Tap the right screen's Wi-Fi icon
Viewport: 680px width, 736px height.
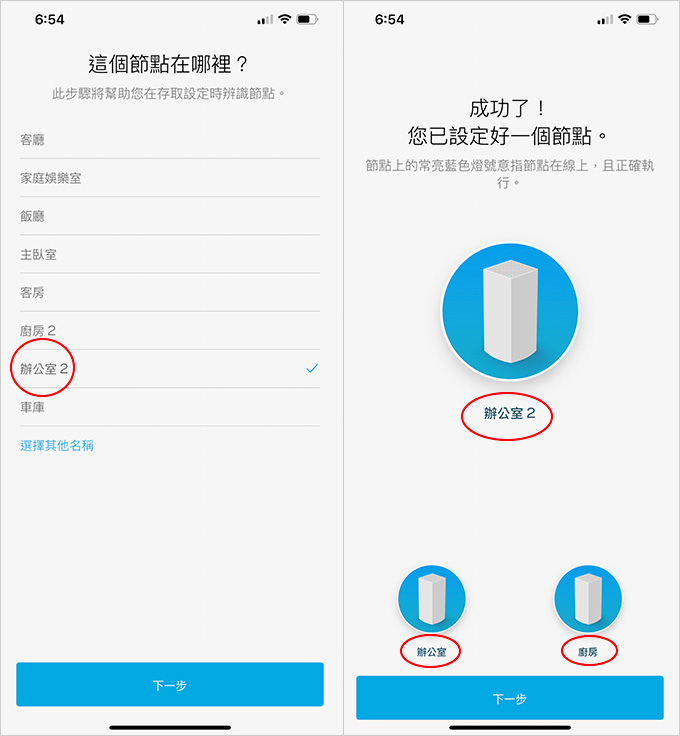point(624,19)
